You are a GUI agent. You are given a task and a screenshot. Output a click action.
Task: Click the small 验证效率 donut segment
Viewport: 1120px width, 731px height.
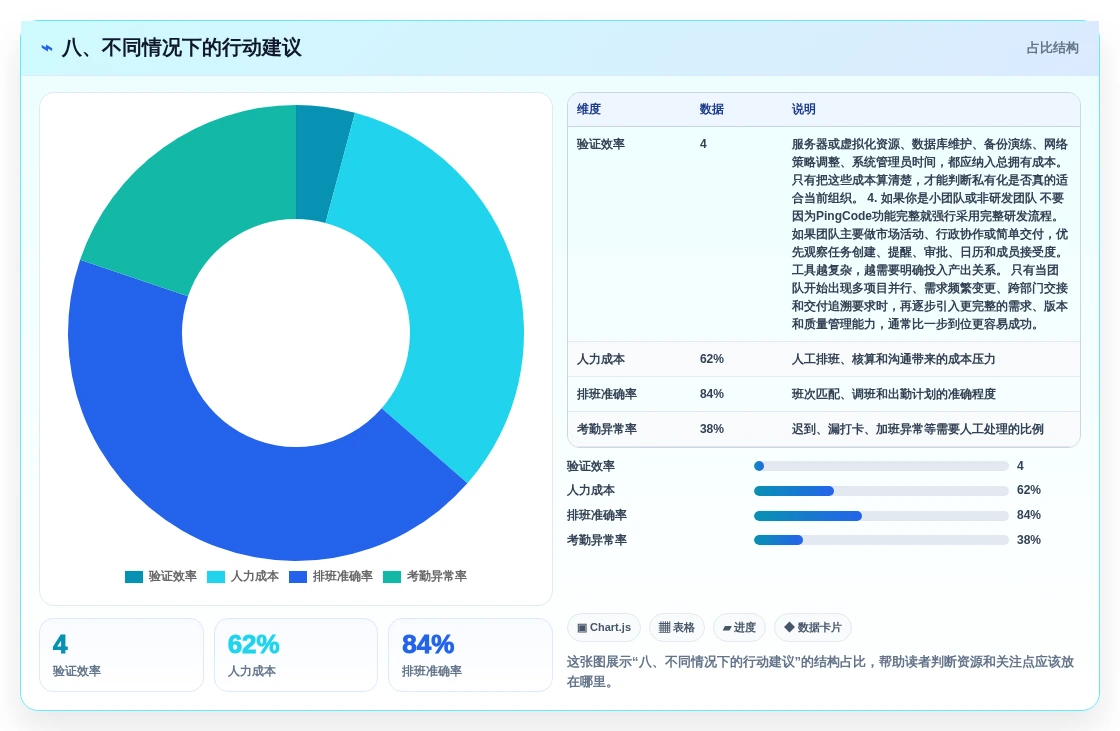click(x=319, y=163)
